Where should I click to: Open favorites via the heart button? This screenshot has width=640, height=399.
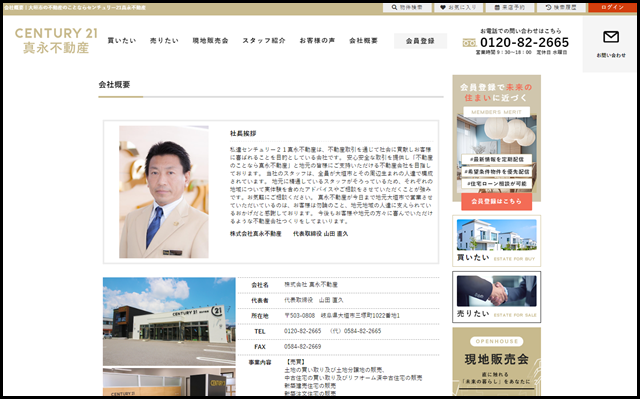pyautogui.click(x=458, y=7)
